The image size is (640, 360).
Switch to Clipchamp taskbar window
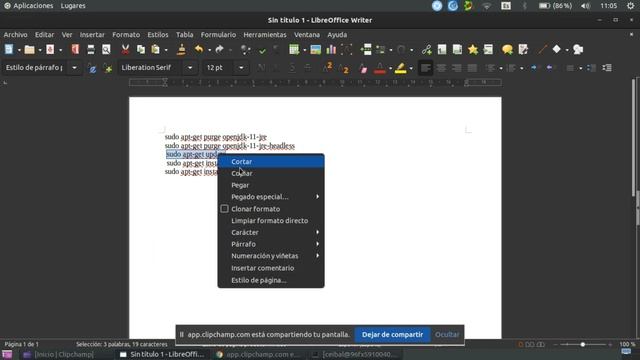click(x=59, y=355)
